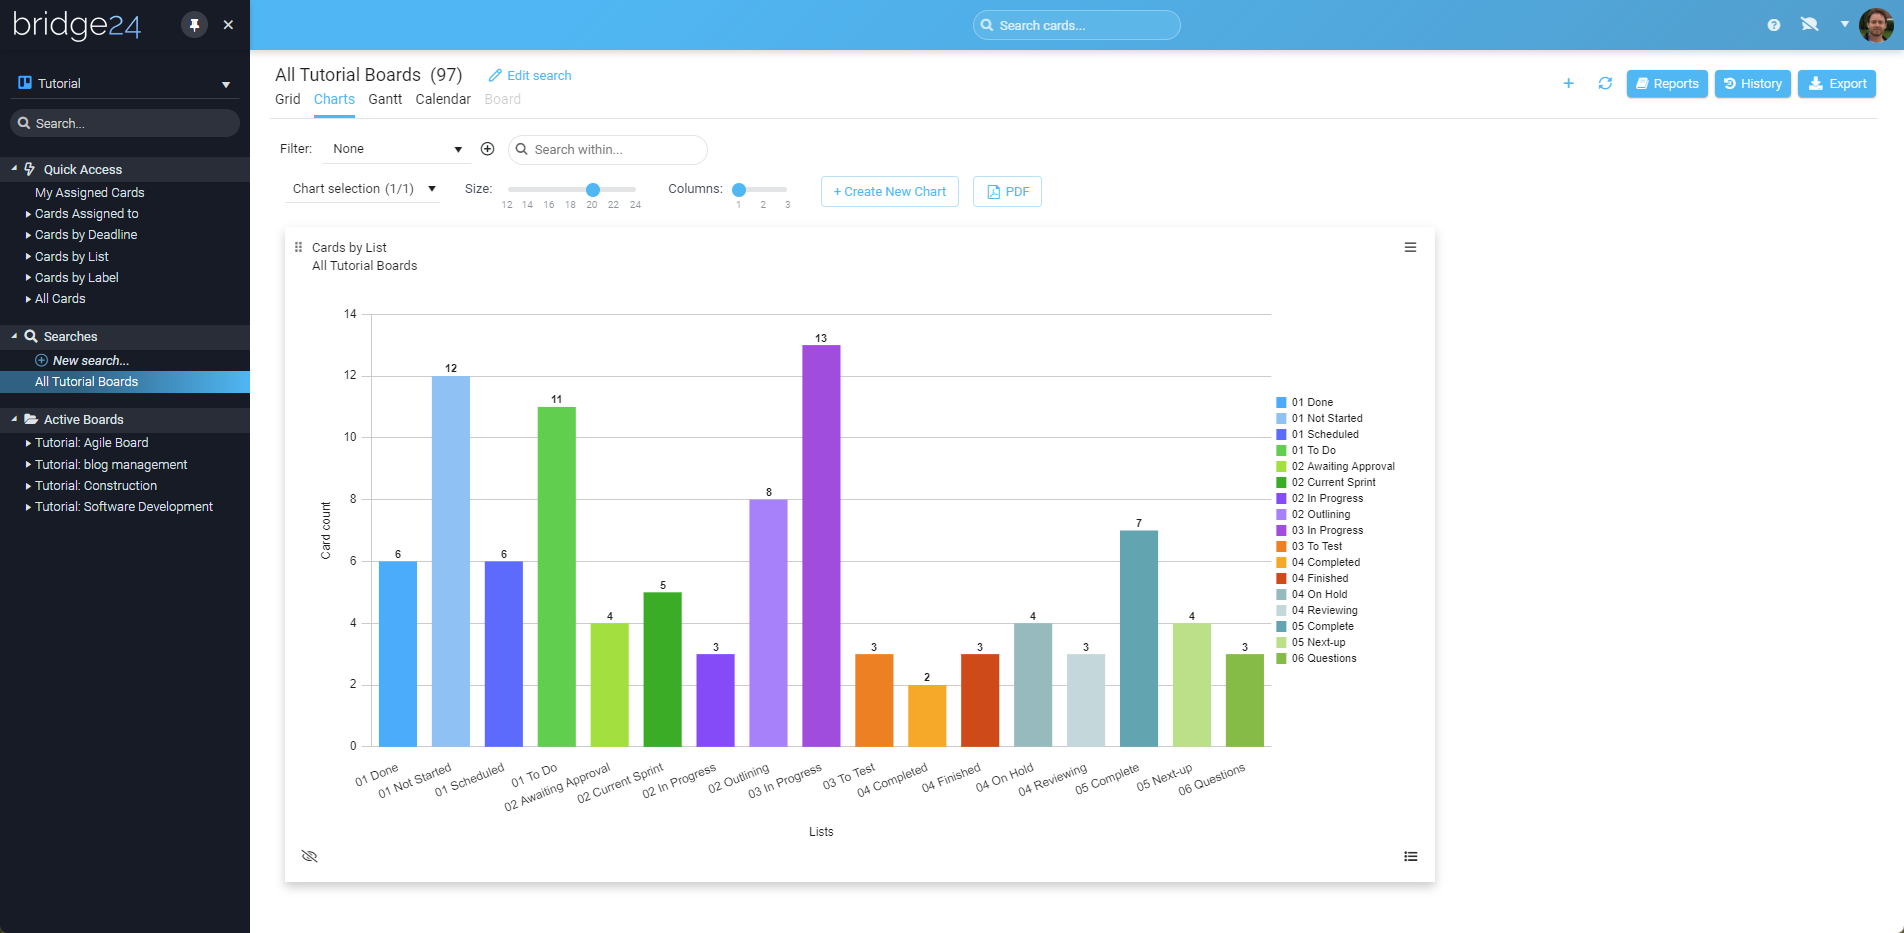This screenshot has width=1904, height=933.
Task: Switch to the Gantt tab
Action: click(x=385, y=99)
